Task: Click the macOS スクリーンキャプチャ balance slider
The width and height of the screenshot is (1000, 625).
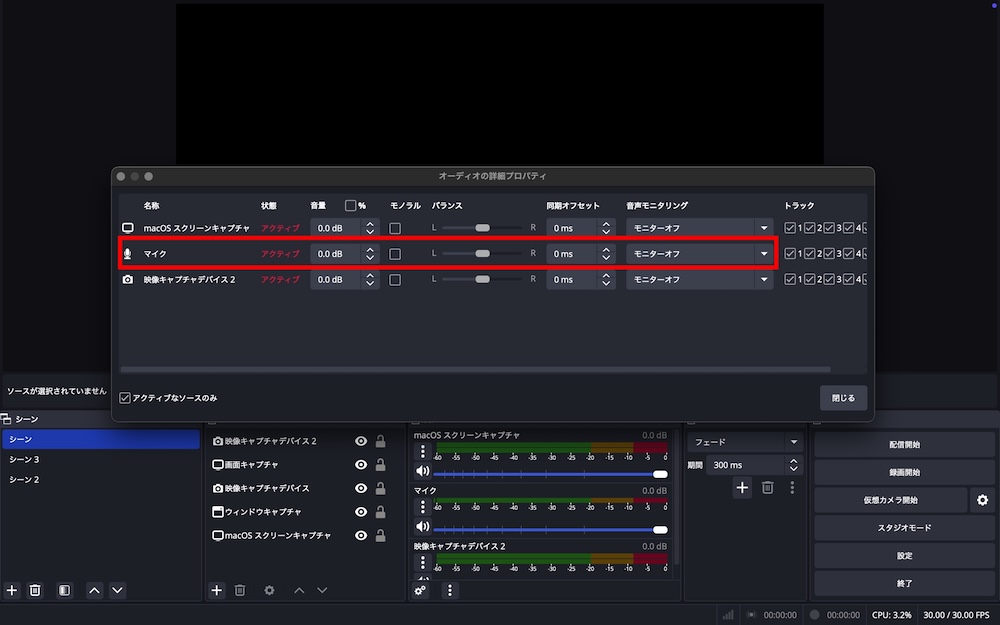Action: point(482,228)
